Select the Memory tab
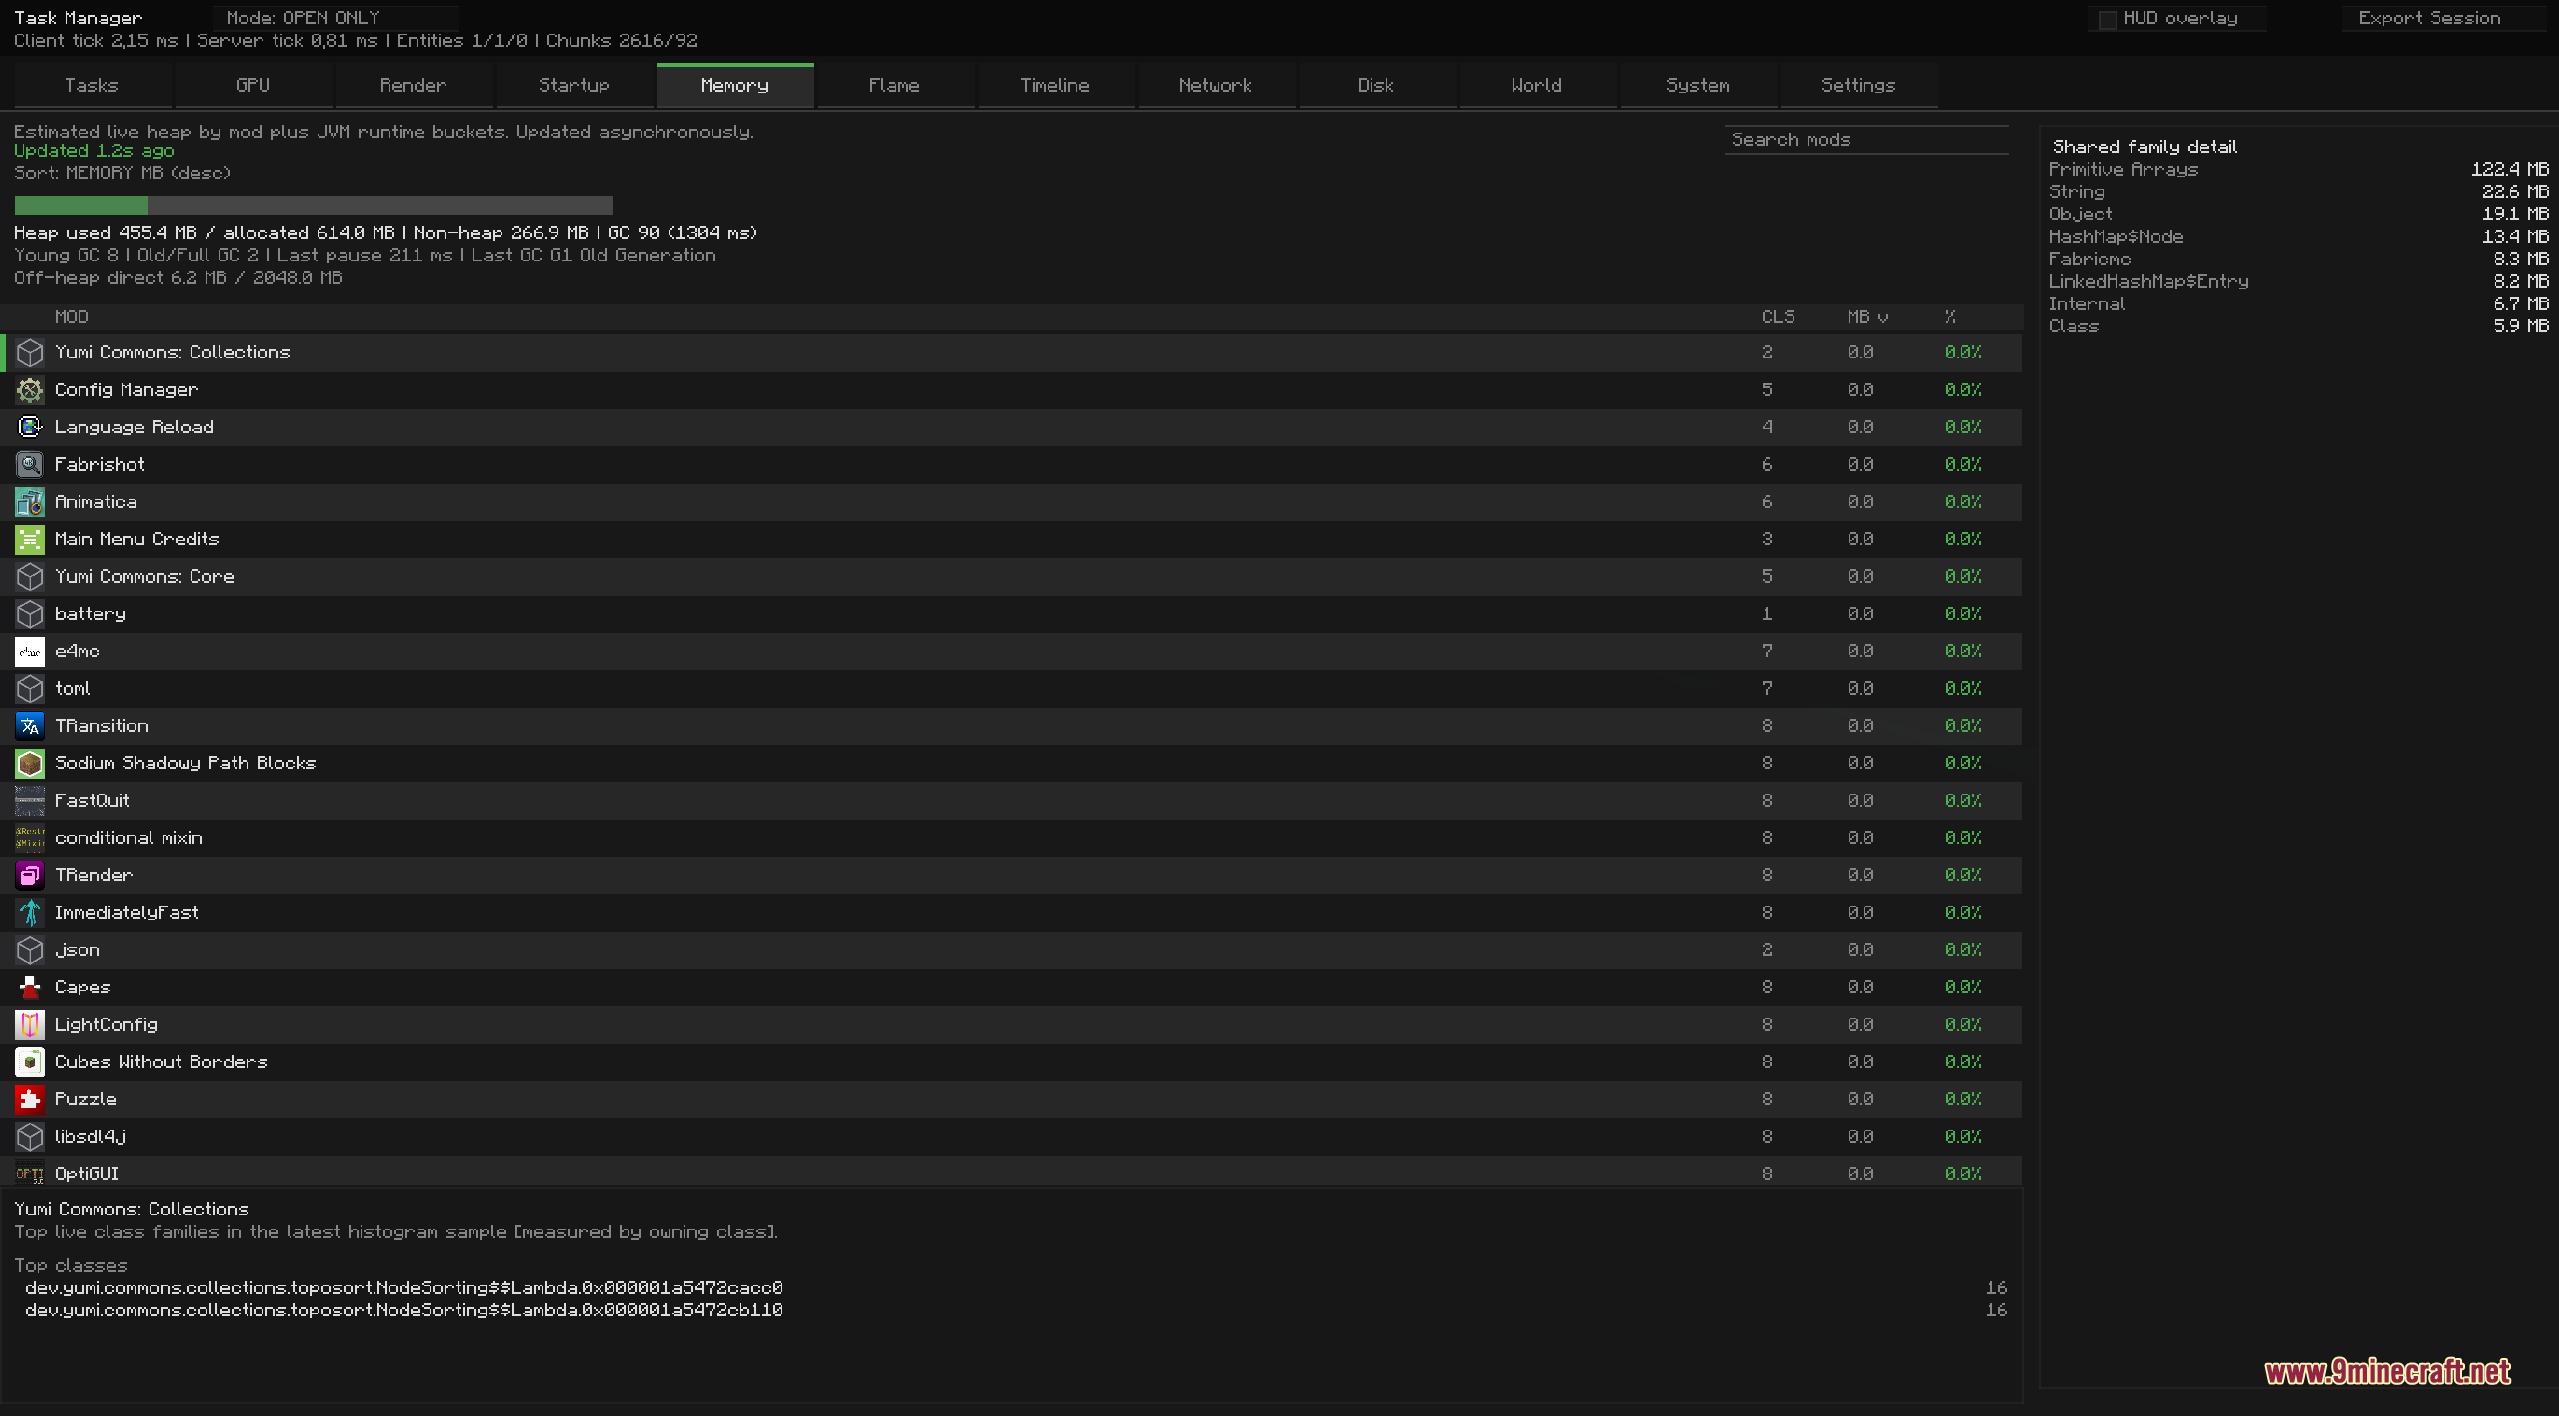 pyautogui.click(x=735, y=85)
